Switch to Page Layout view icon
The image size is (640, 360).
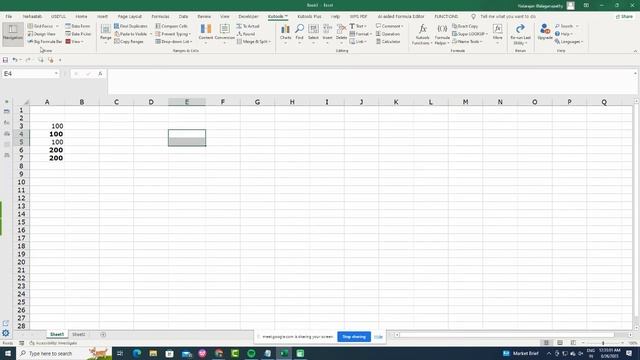point(560,343)
